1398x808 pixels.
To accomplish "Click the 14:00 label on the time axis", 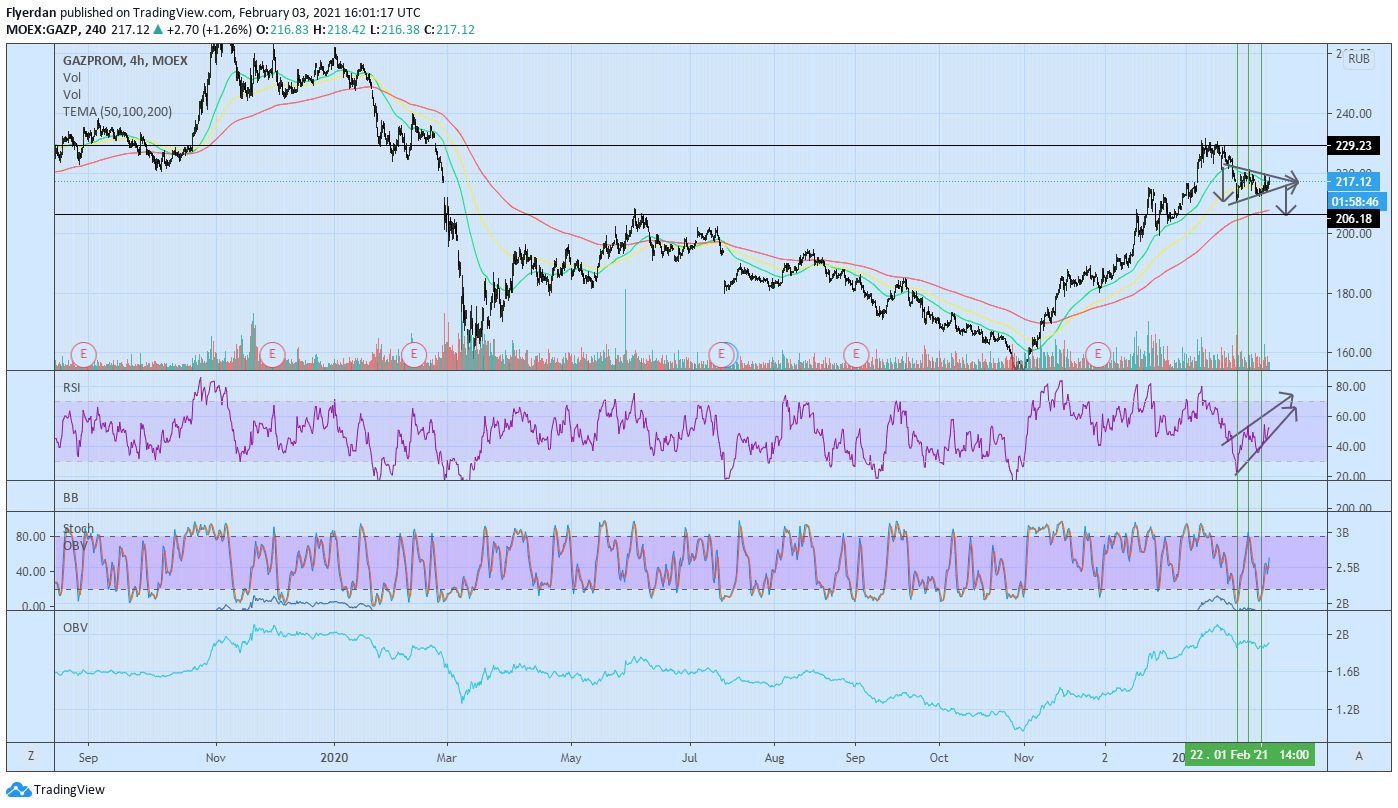I will pos(1294,755).
